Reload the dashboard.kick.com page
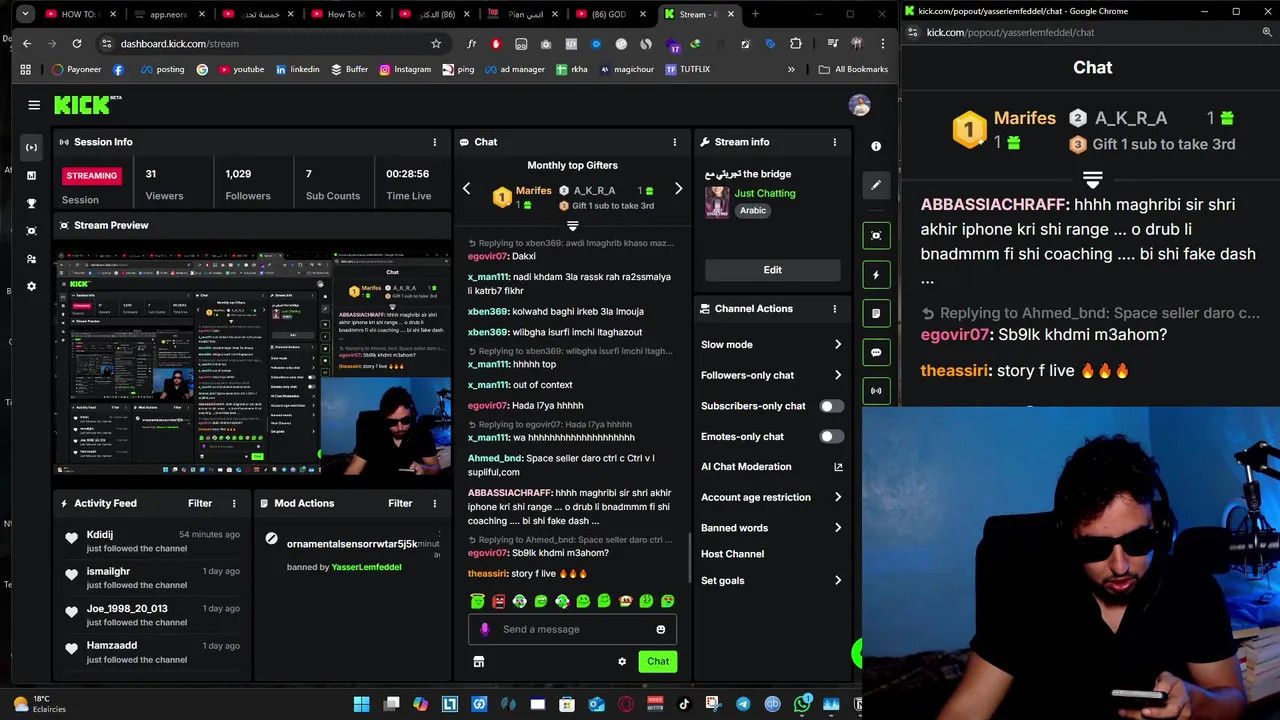The height and width of the screenshot is (720, 1280). point(76,43)
